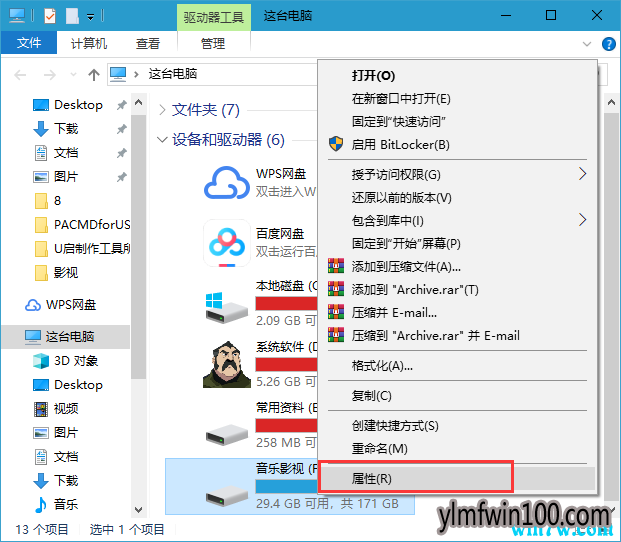
Task: Choose 创建快捷方式(S)
Action: pos(458,426)
